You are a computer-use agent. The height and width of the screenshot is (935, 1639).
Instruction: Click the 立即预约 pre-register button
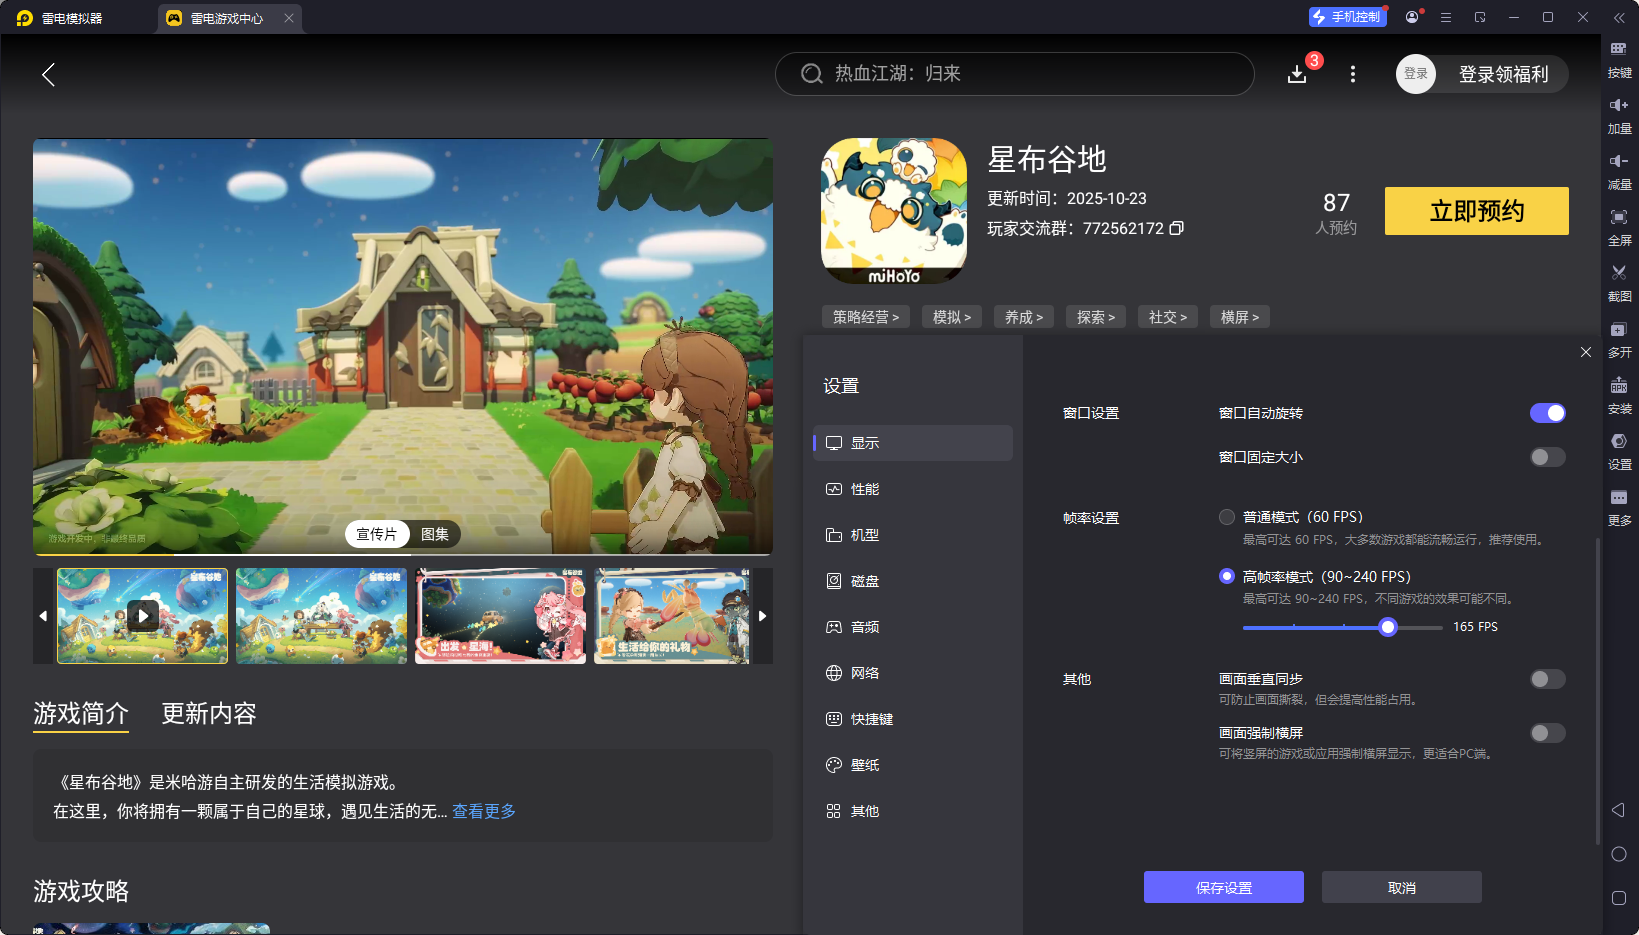pyautogui.click(x=1477, y=211)
